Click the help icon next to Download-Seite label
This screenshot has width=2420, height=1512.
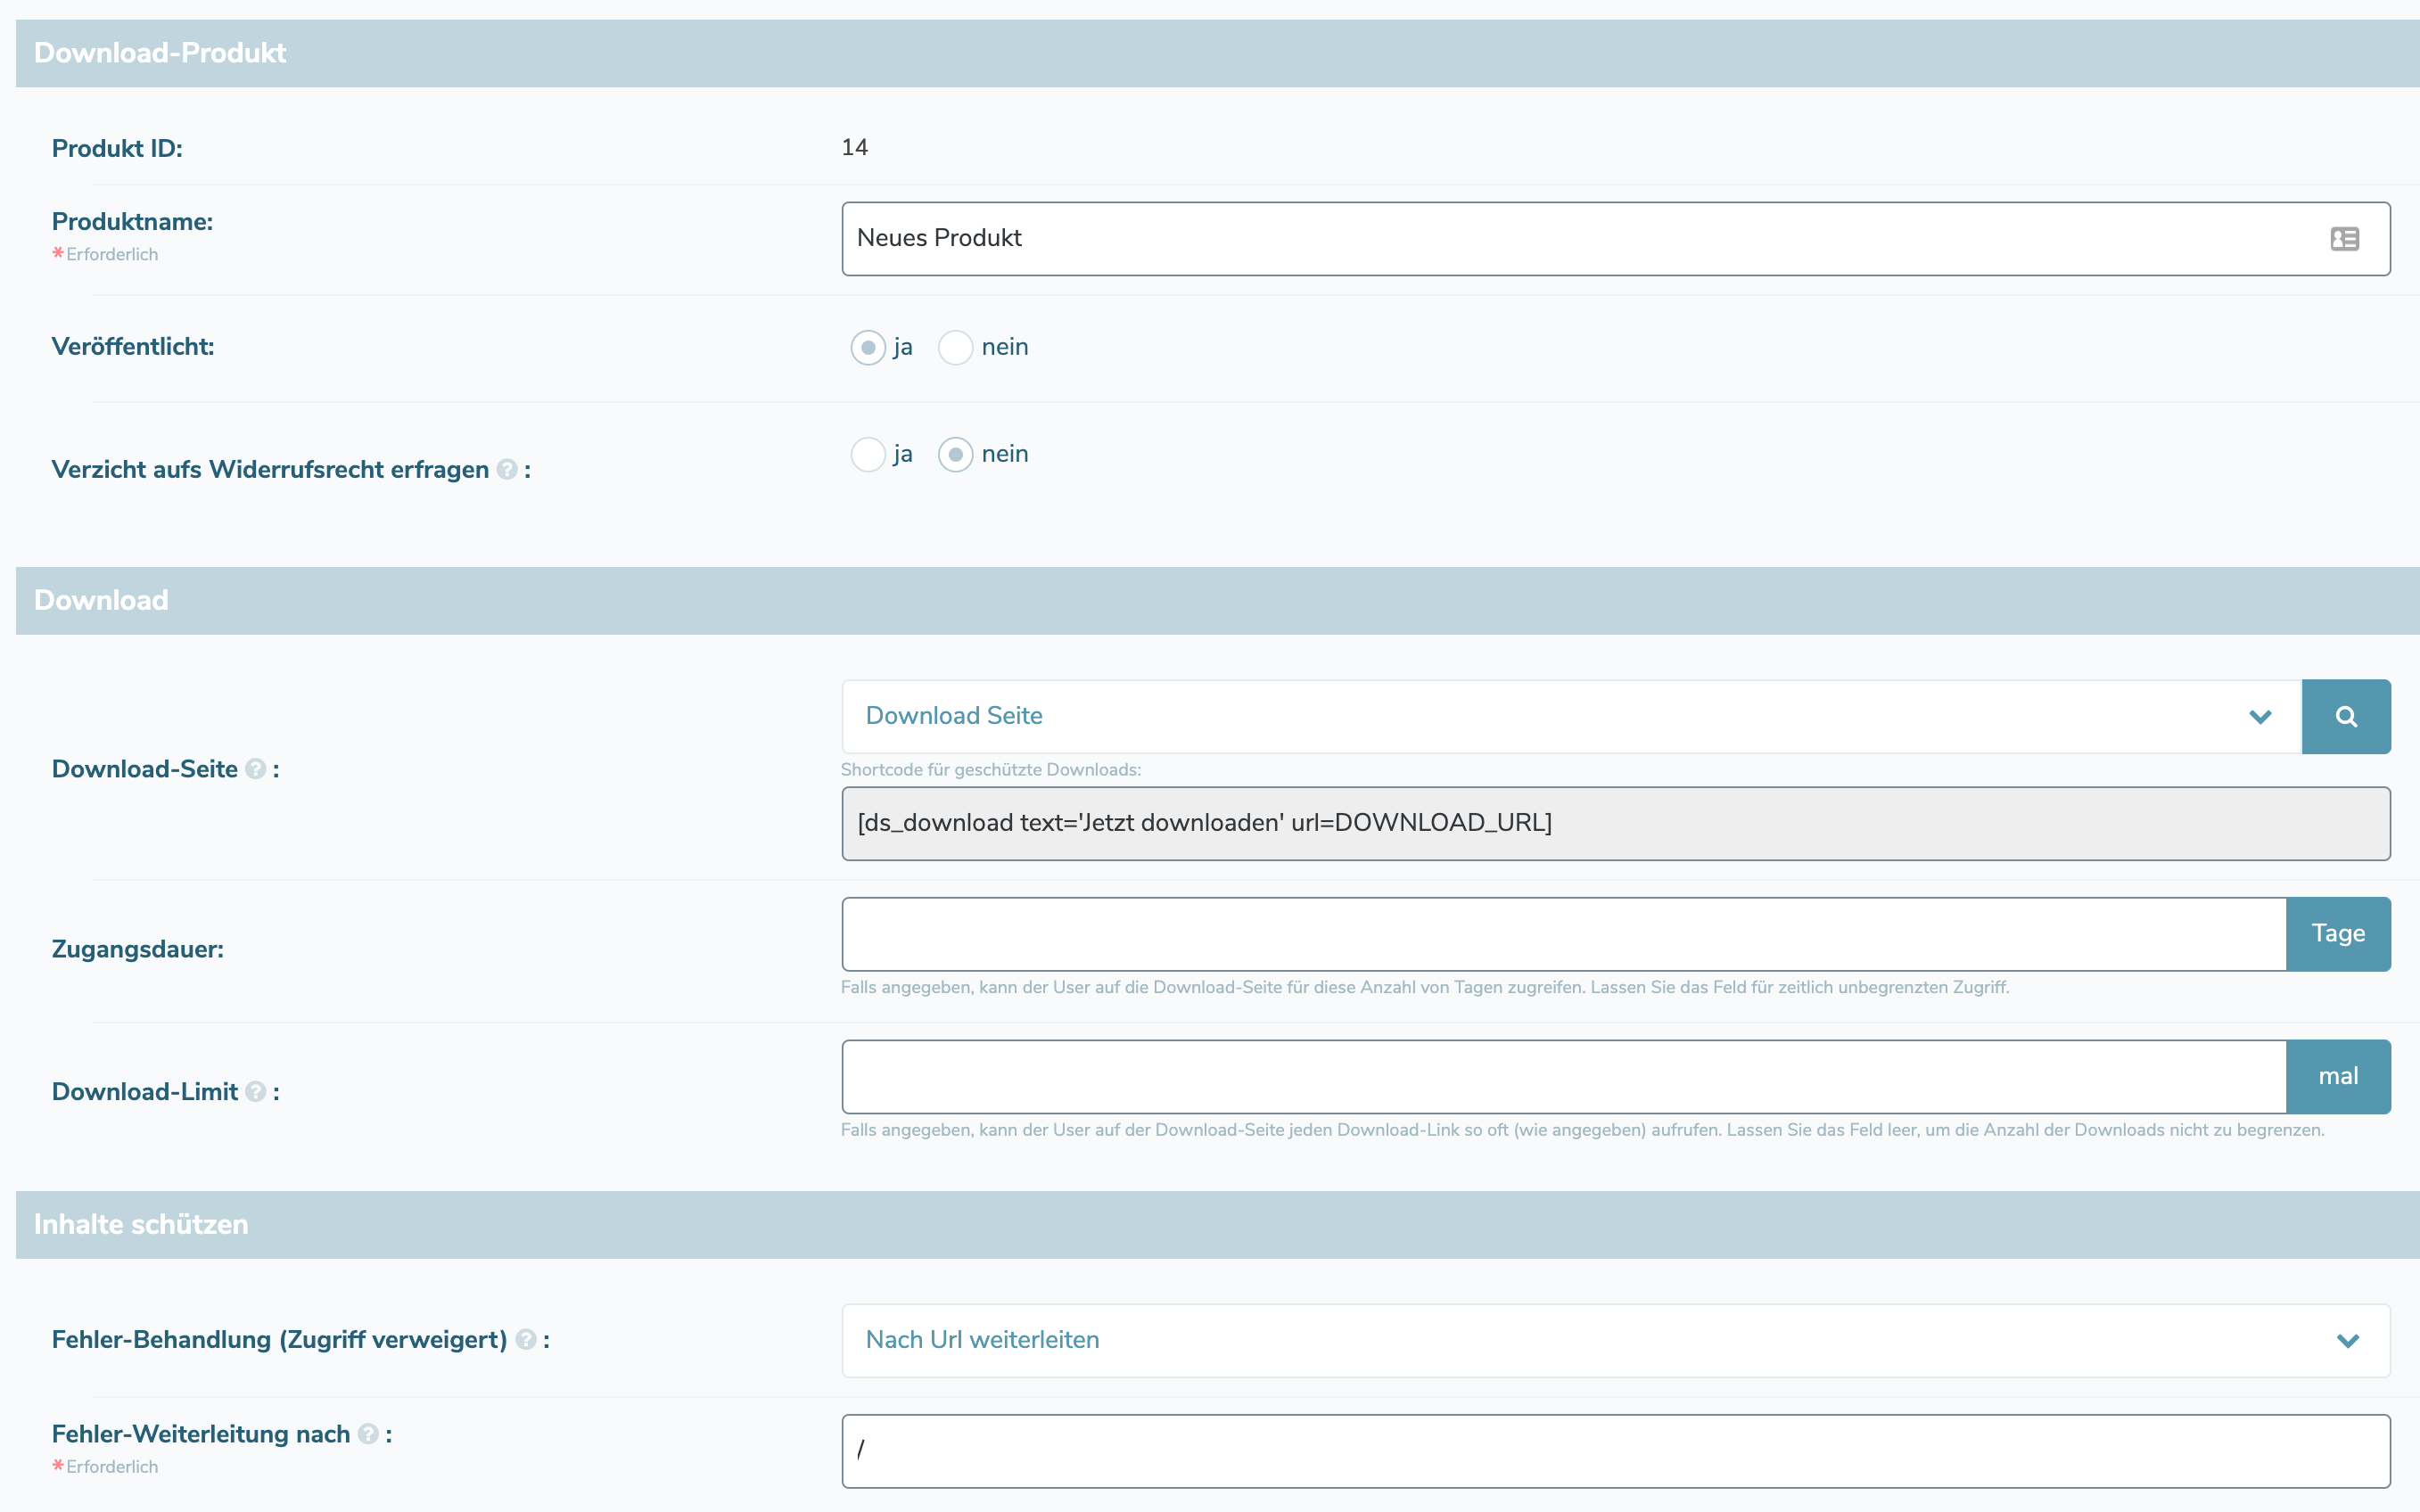tap(256, 769)
